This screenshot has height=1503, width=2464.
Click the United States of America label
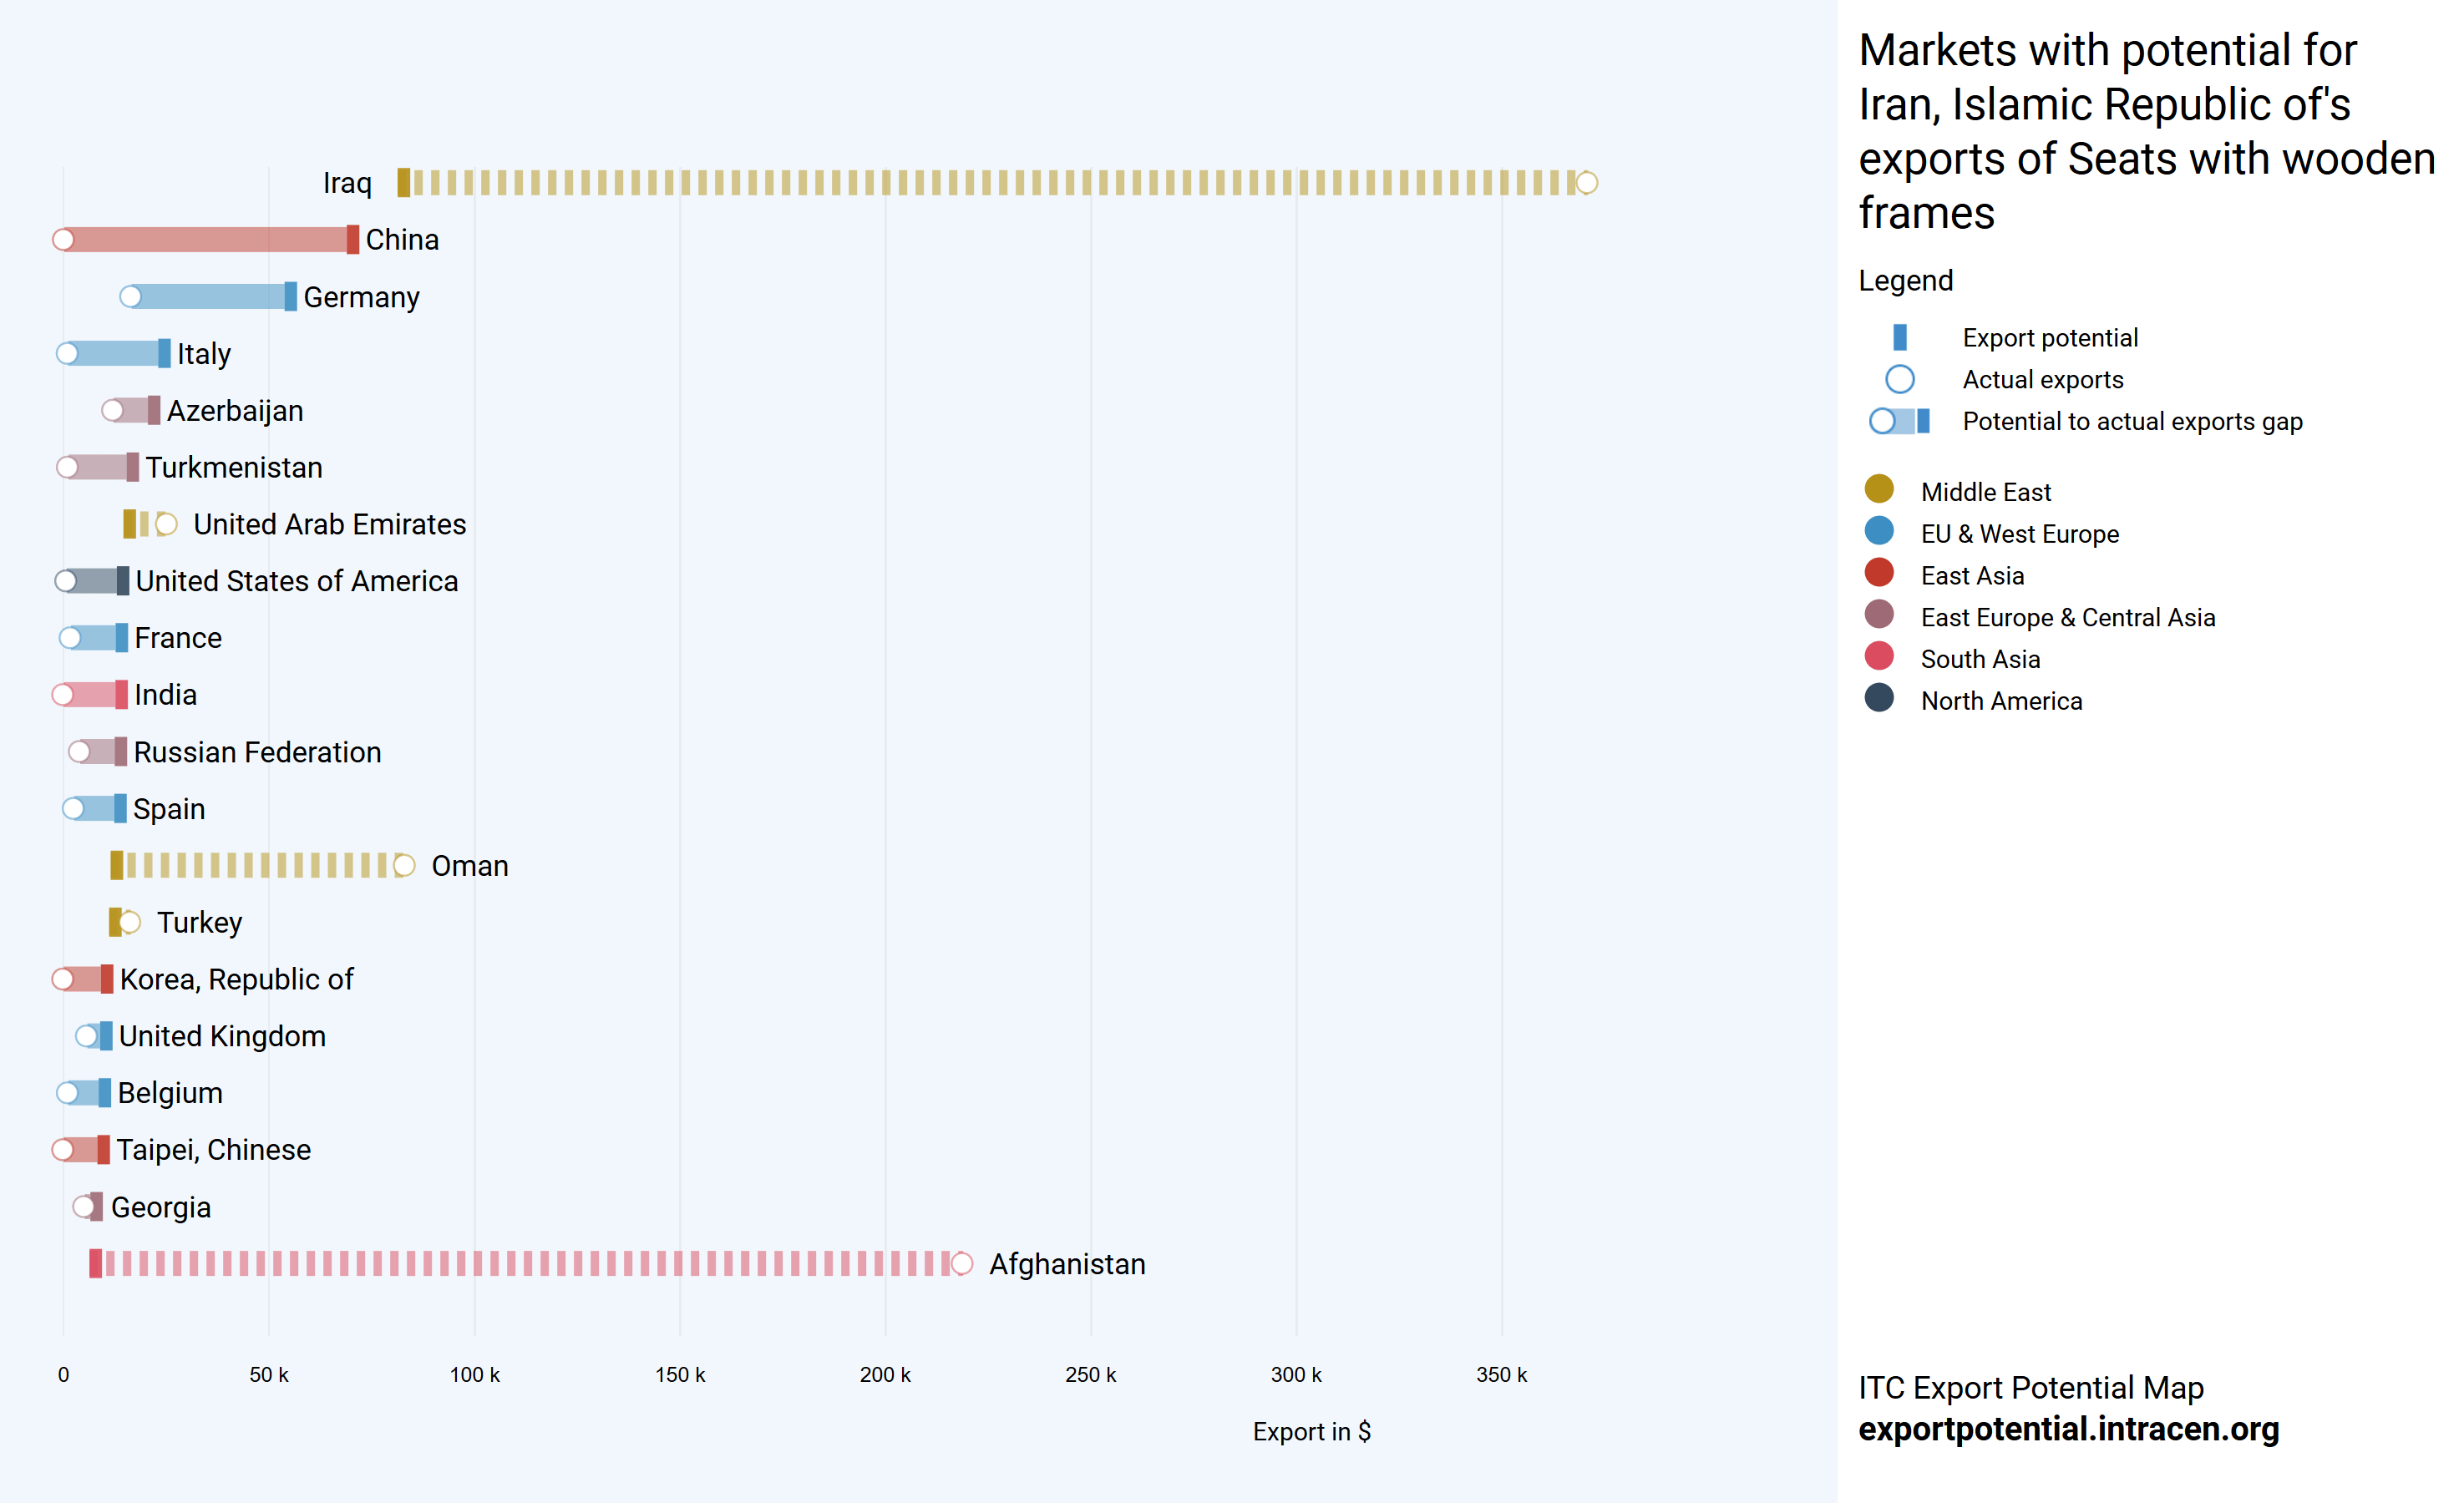pyautogui.click(x=297, y=581)
